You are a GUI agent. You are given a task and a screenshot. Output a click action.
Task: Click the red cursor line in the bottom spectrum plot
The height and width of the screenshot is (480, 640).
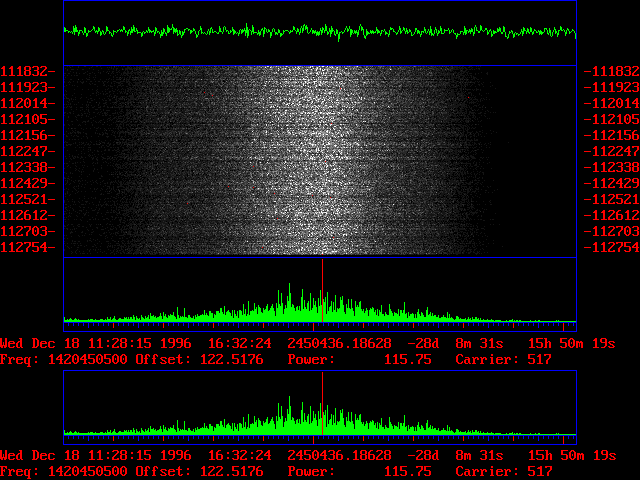[x=322, y=404]
